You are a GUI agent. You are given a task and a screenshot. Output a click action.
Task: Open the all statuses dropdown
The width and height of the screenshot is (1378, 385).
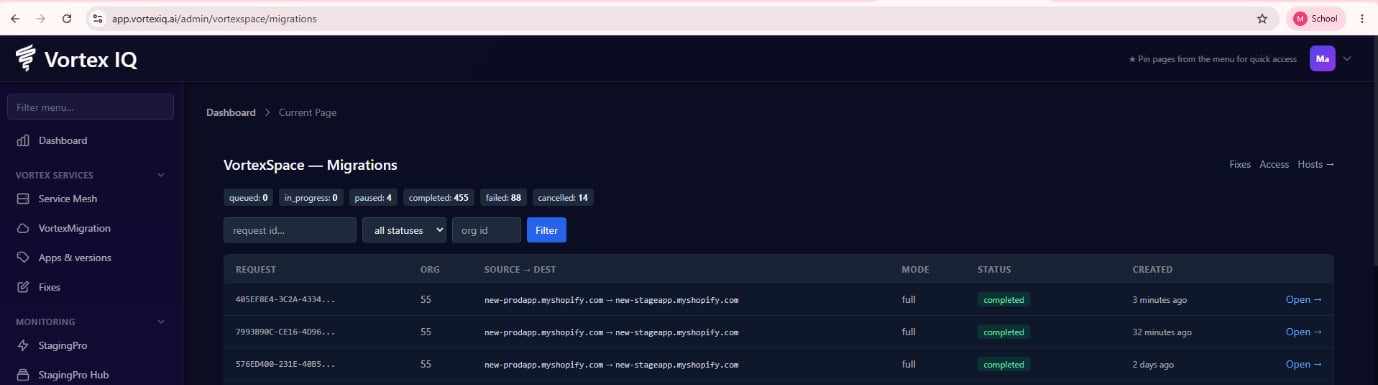coord(404,230)
